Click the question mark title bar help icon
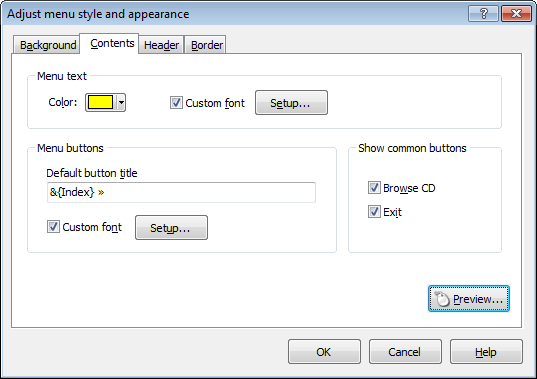The width and height of the screenshot is (537, 379). pos(483,14)
